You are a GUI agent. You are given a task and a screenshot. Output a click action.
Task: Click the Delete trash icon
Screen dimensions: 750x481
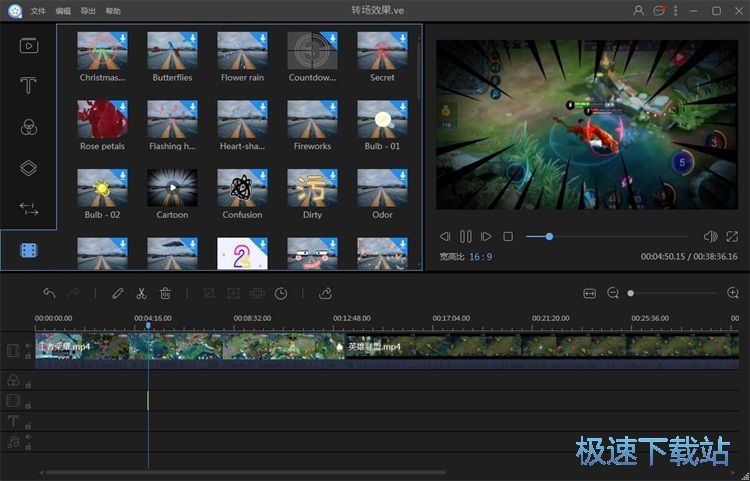(x=165, y=293)
